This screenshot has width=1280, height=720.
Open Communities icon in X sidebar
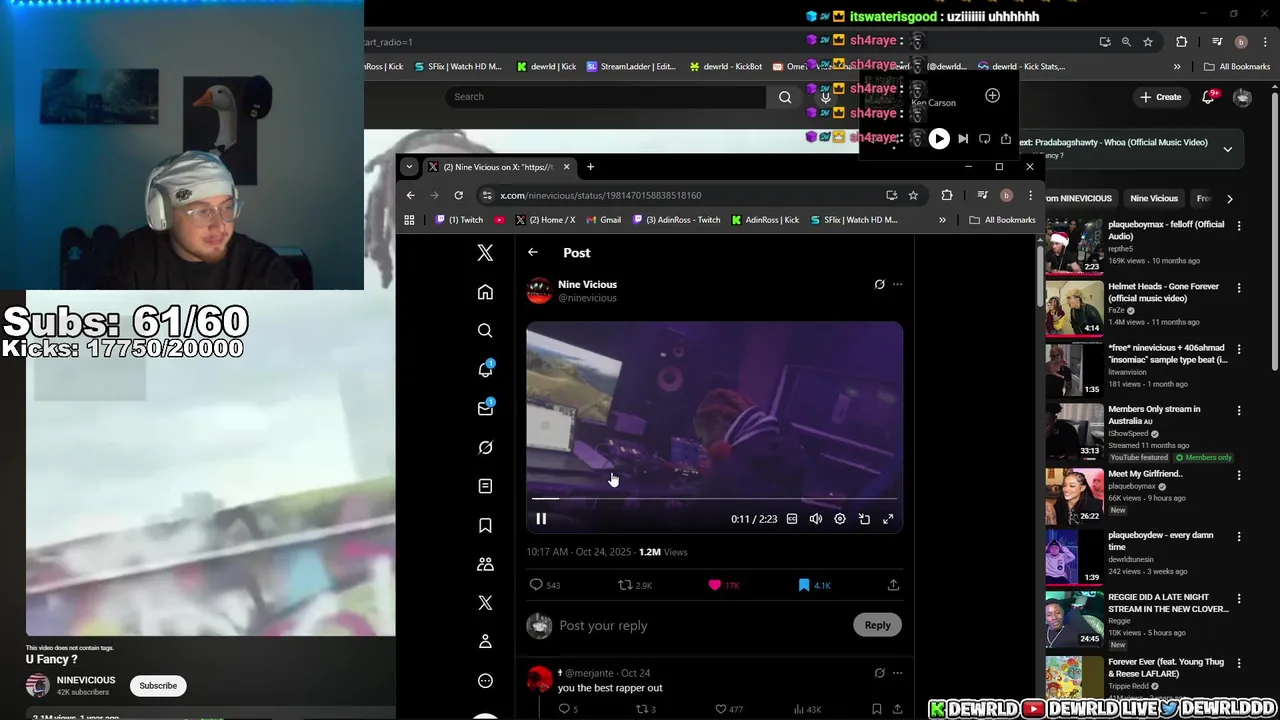point(485,564)
